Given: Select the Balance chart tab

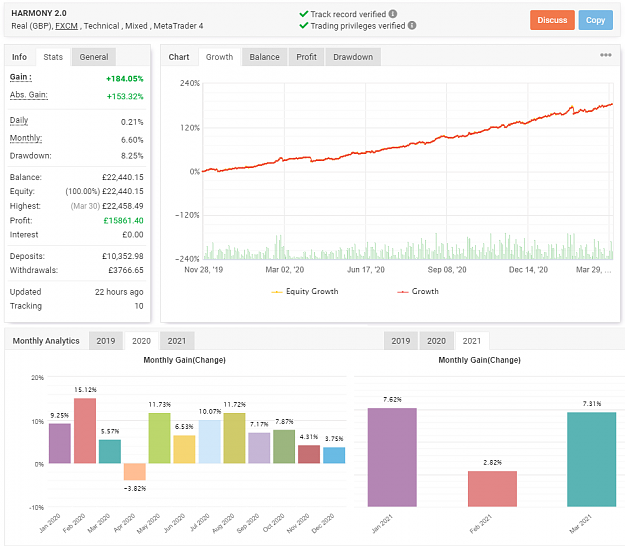Looking at the screenshot, I should (x=264, y=57).
